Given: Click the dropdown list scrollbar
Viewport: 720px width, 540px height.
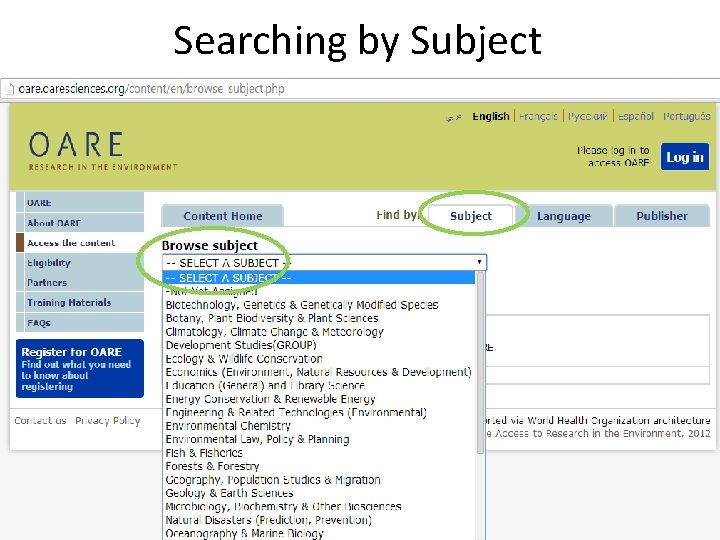Looking at the screenshot, I should [x=480, y=362].
